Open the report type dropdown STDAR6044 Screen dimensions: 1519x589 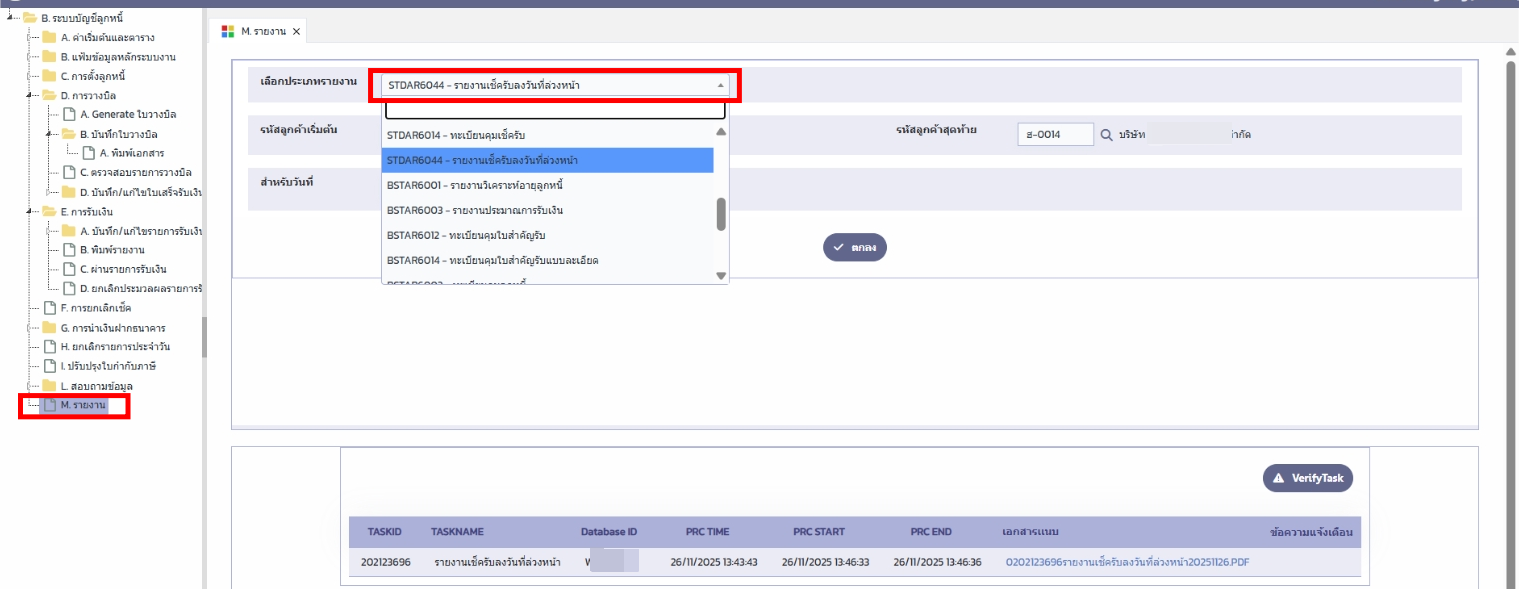point(555,86)
